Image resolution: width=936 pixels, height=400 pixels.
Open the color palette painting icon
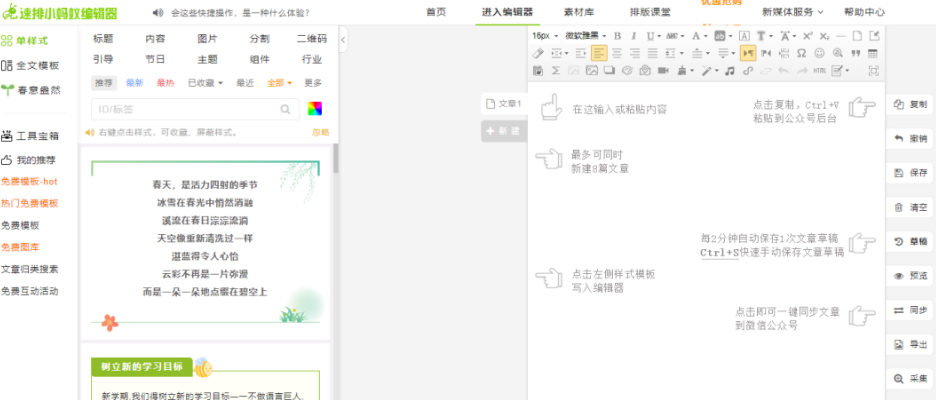(x=627, y=70)
